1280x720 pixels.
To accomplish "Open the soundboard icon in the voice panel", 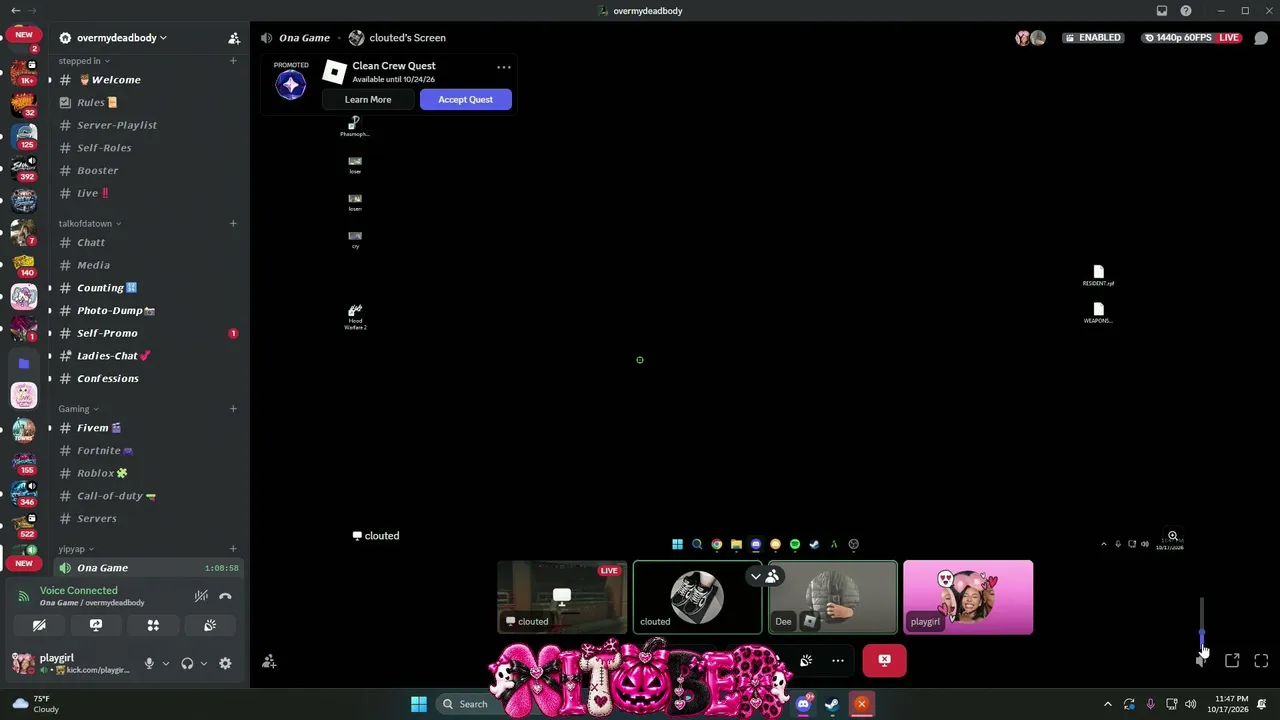I will (x=210, y=625).
